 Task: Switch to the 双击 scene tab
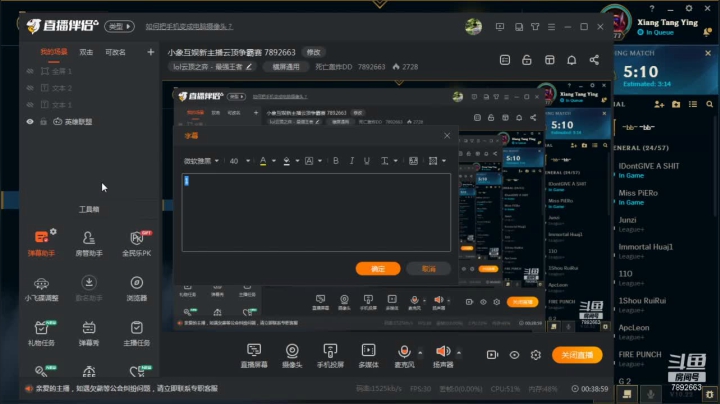86,52
